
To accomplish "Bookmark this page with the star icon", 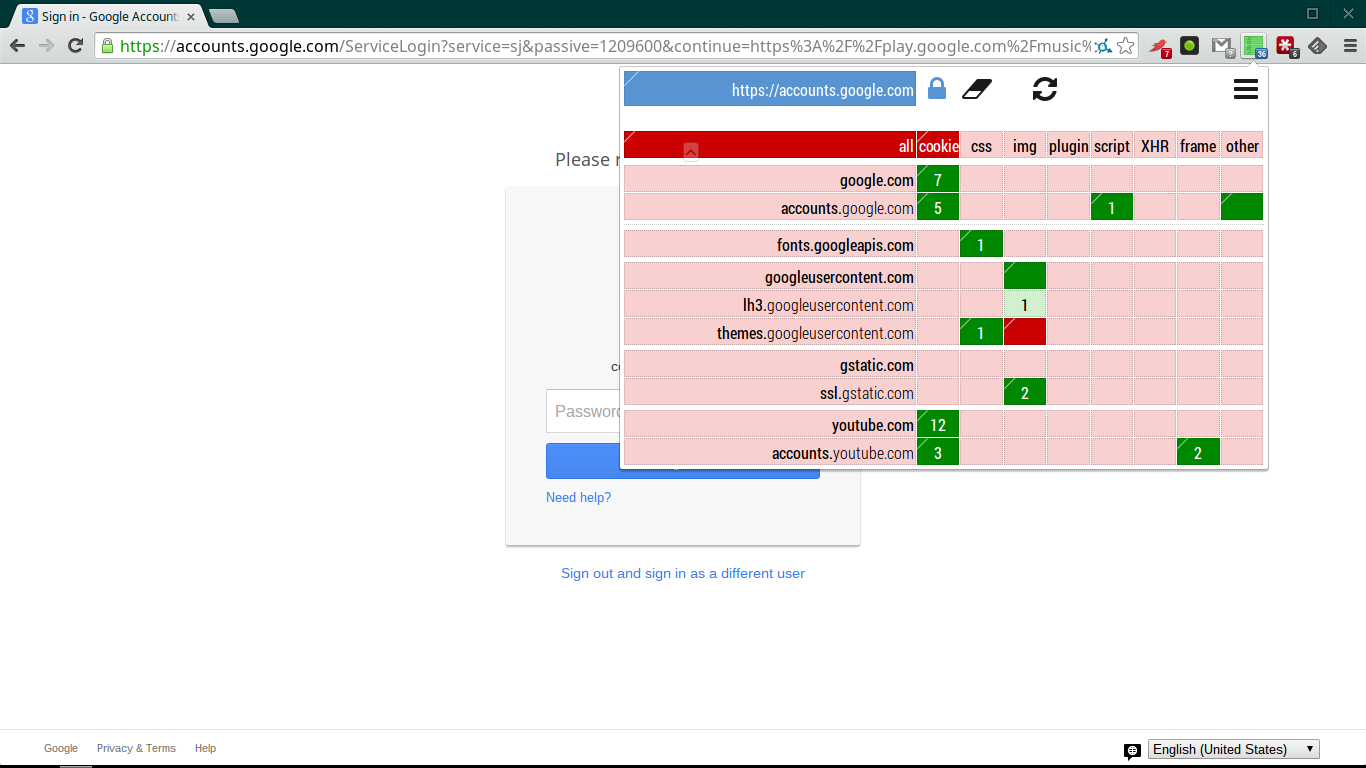I will pos(1126,46).
